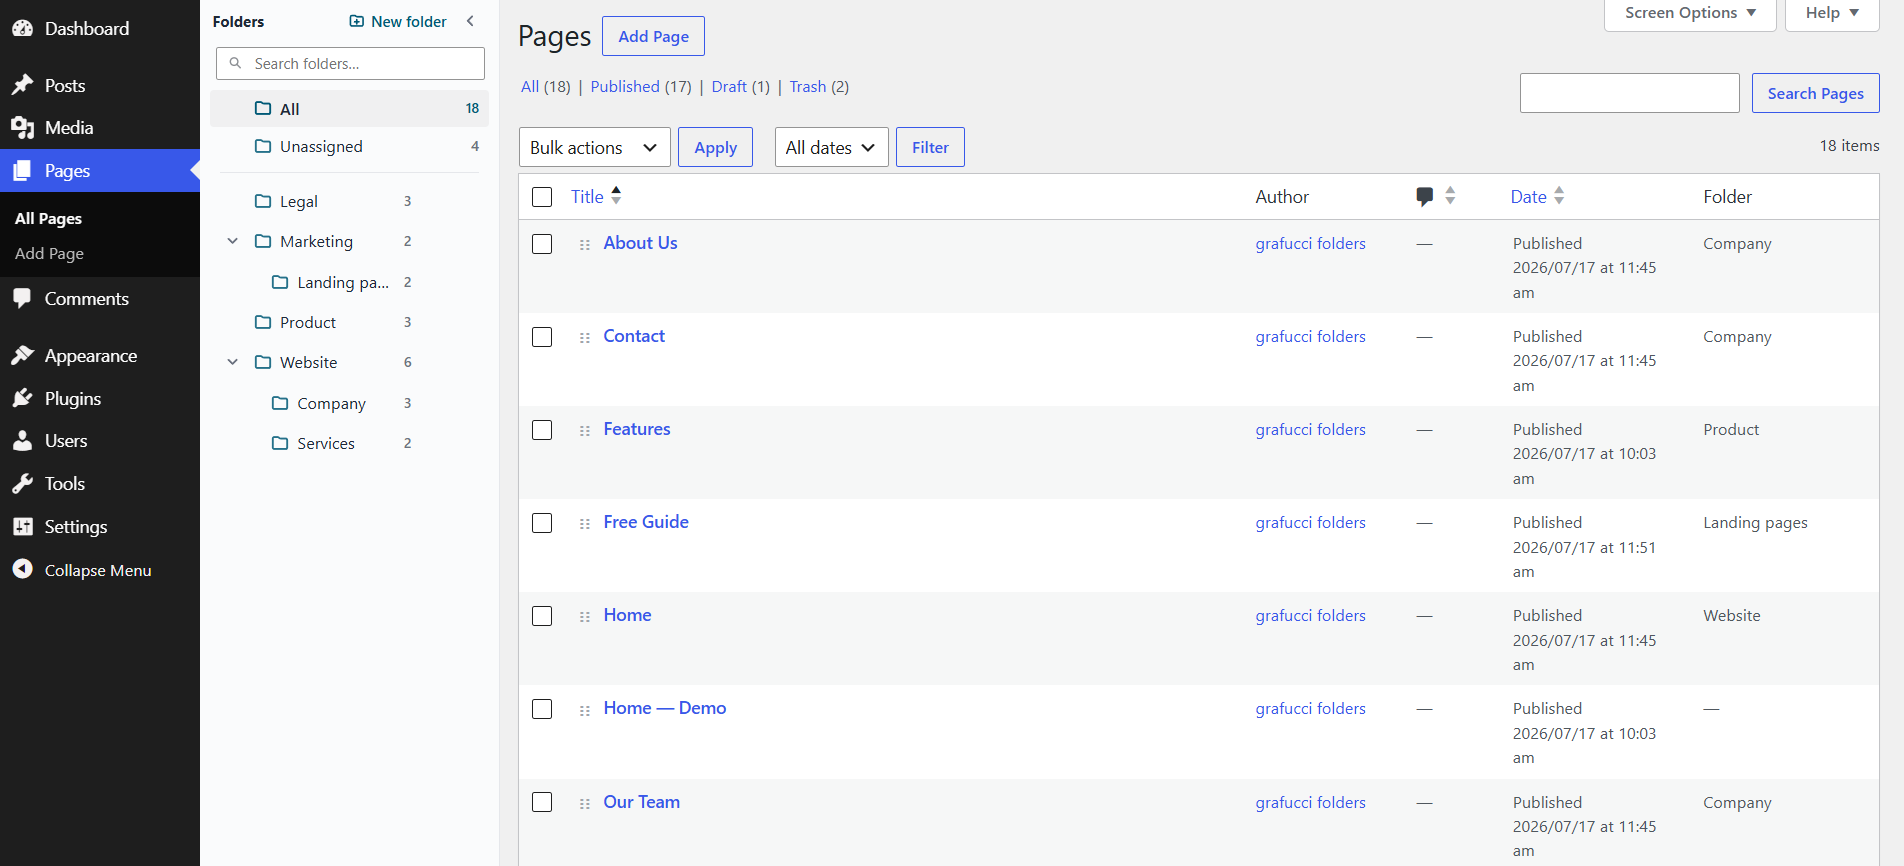Image resolution: width=1904 pixels, height=866 pixels.
Task: Open the All dates dropdown
Action: click(832, 147)
